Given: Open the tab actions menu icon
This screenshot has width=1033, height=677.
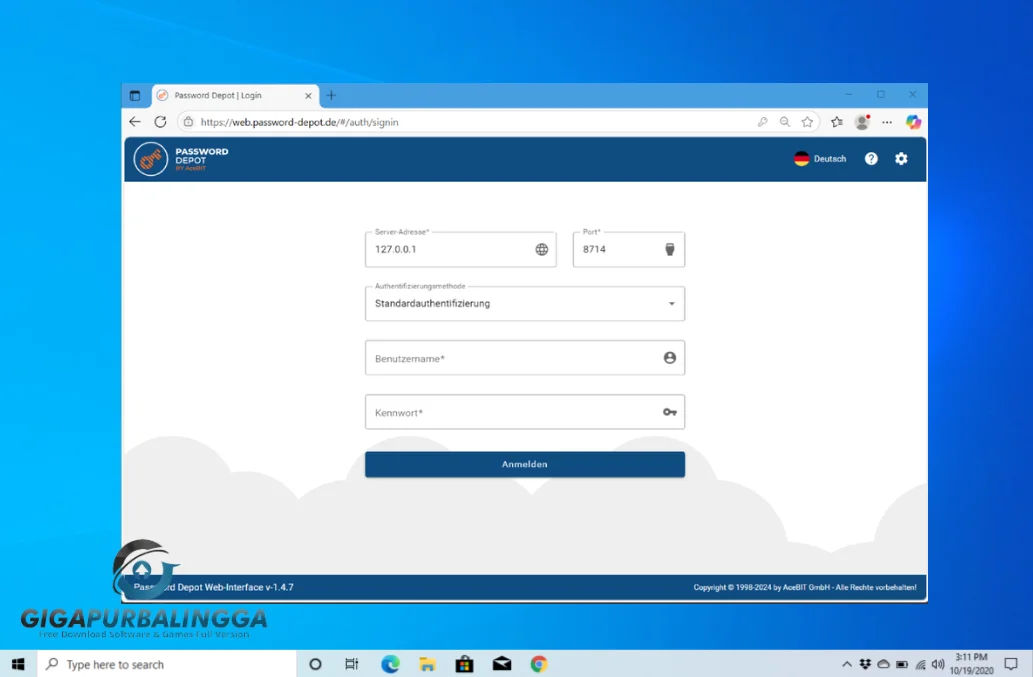Looking at the screenshot, I should [134, 95].
